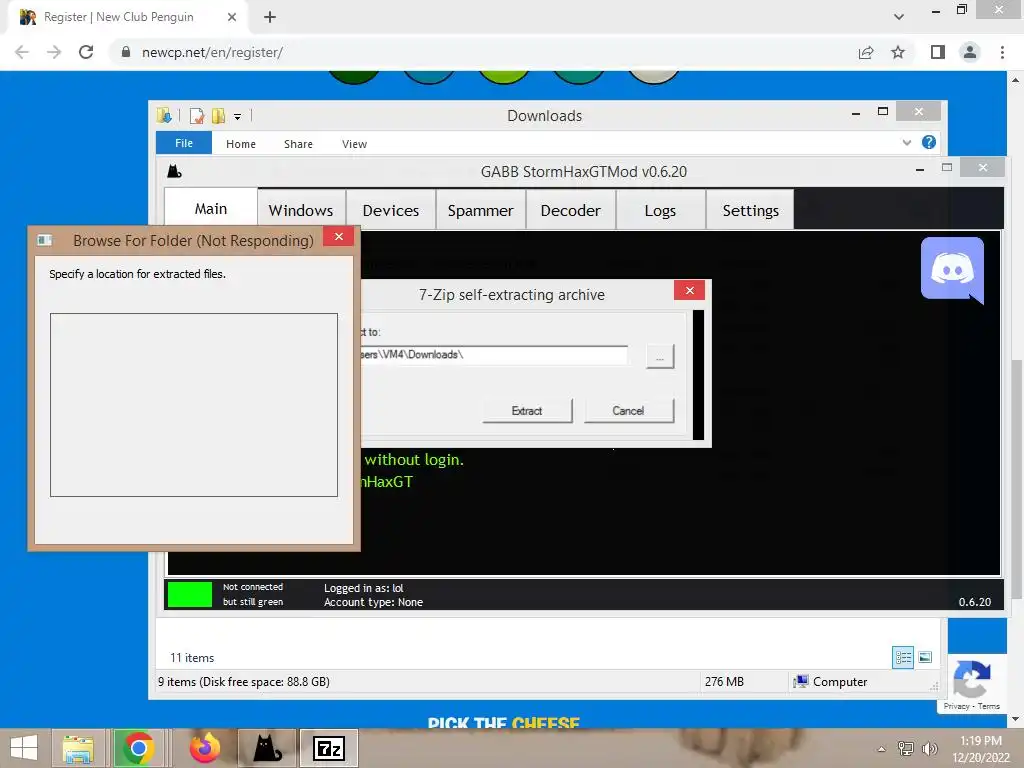Click the Discord logo in StormHaxGTMod
The height and width of the screenshot is (768, 1024).
[952, 270]
